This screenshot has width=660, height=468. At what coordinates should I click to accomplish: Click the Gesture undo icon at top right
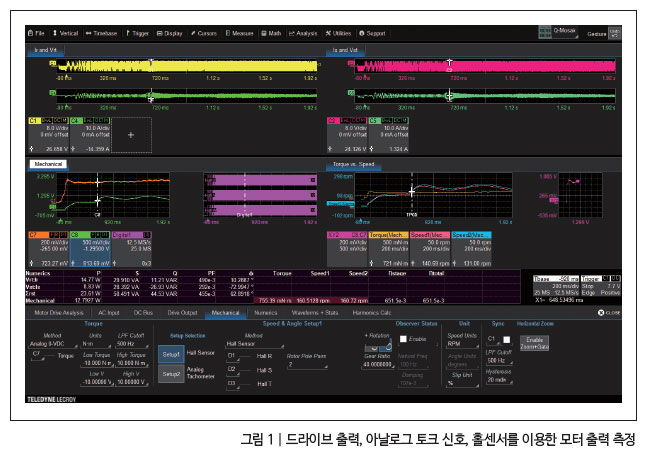pos(615,33)
